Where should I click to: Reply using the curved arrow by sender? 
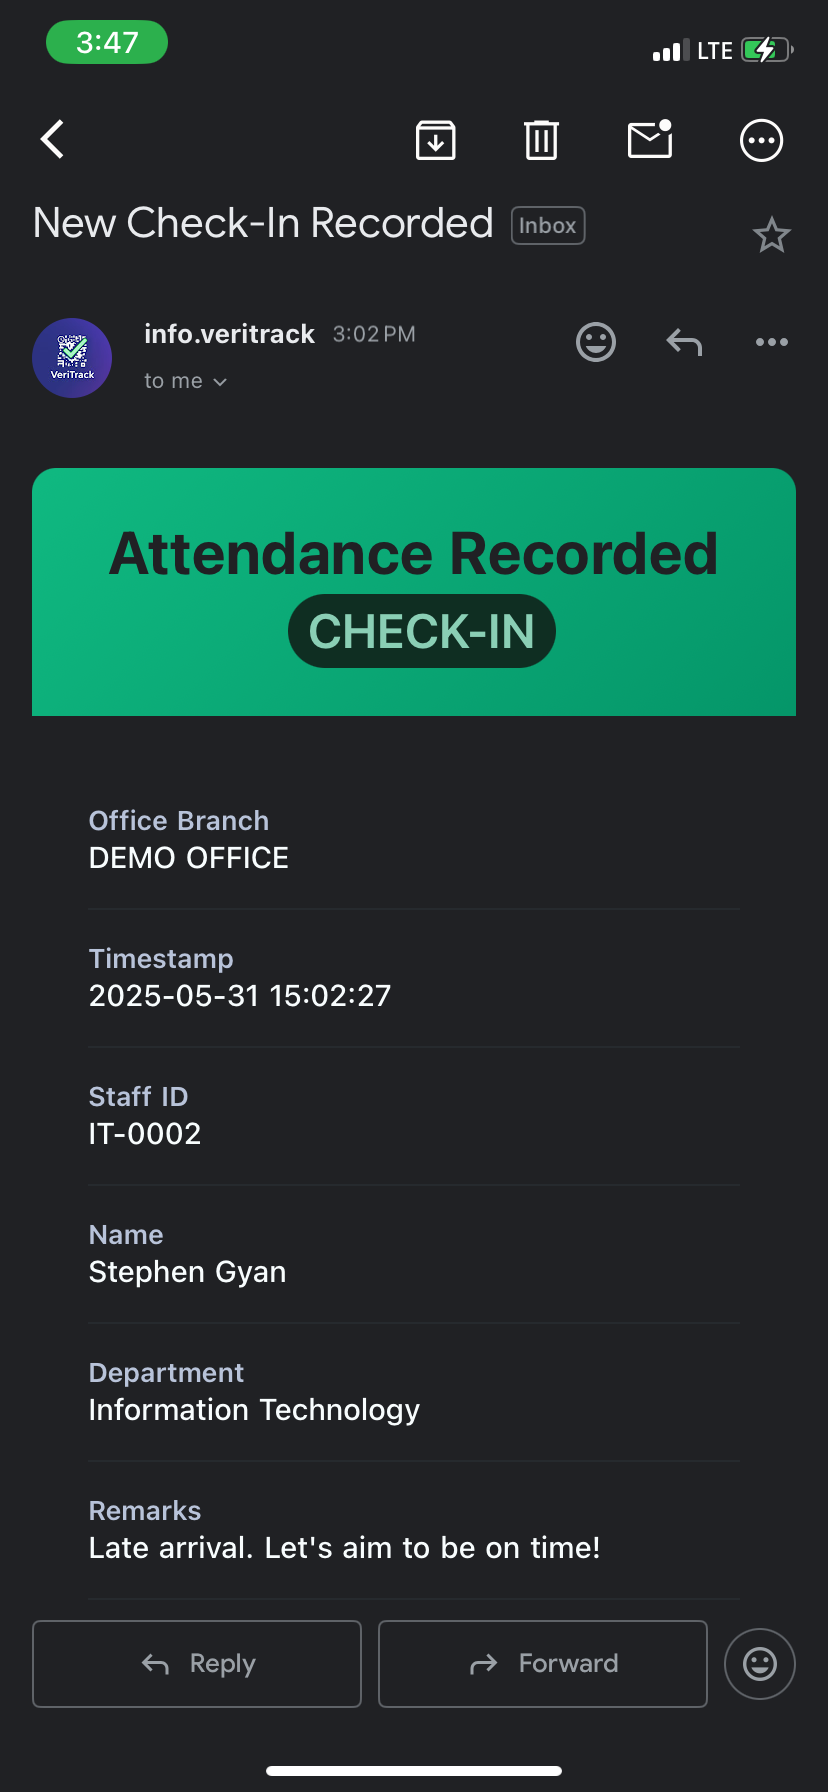[x=684, y=343]
